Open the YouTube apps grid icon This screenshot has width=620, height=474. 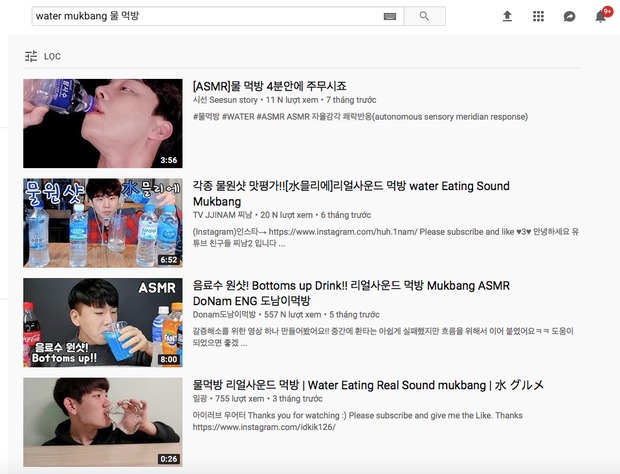(x=538, y=16)
